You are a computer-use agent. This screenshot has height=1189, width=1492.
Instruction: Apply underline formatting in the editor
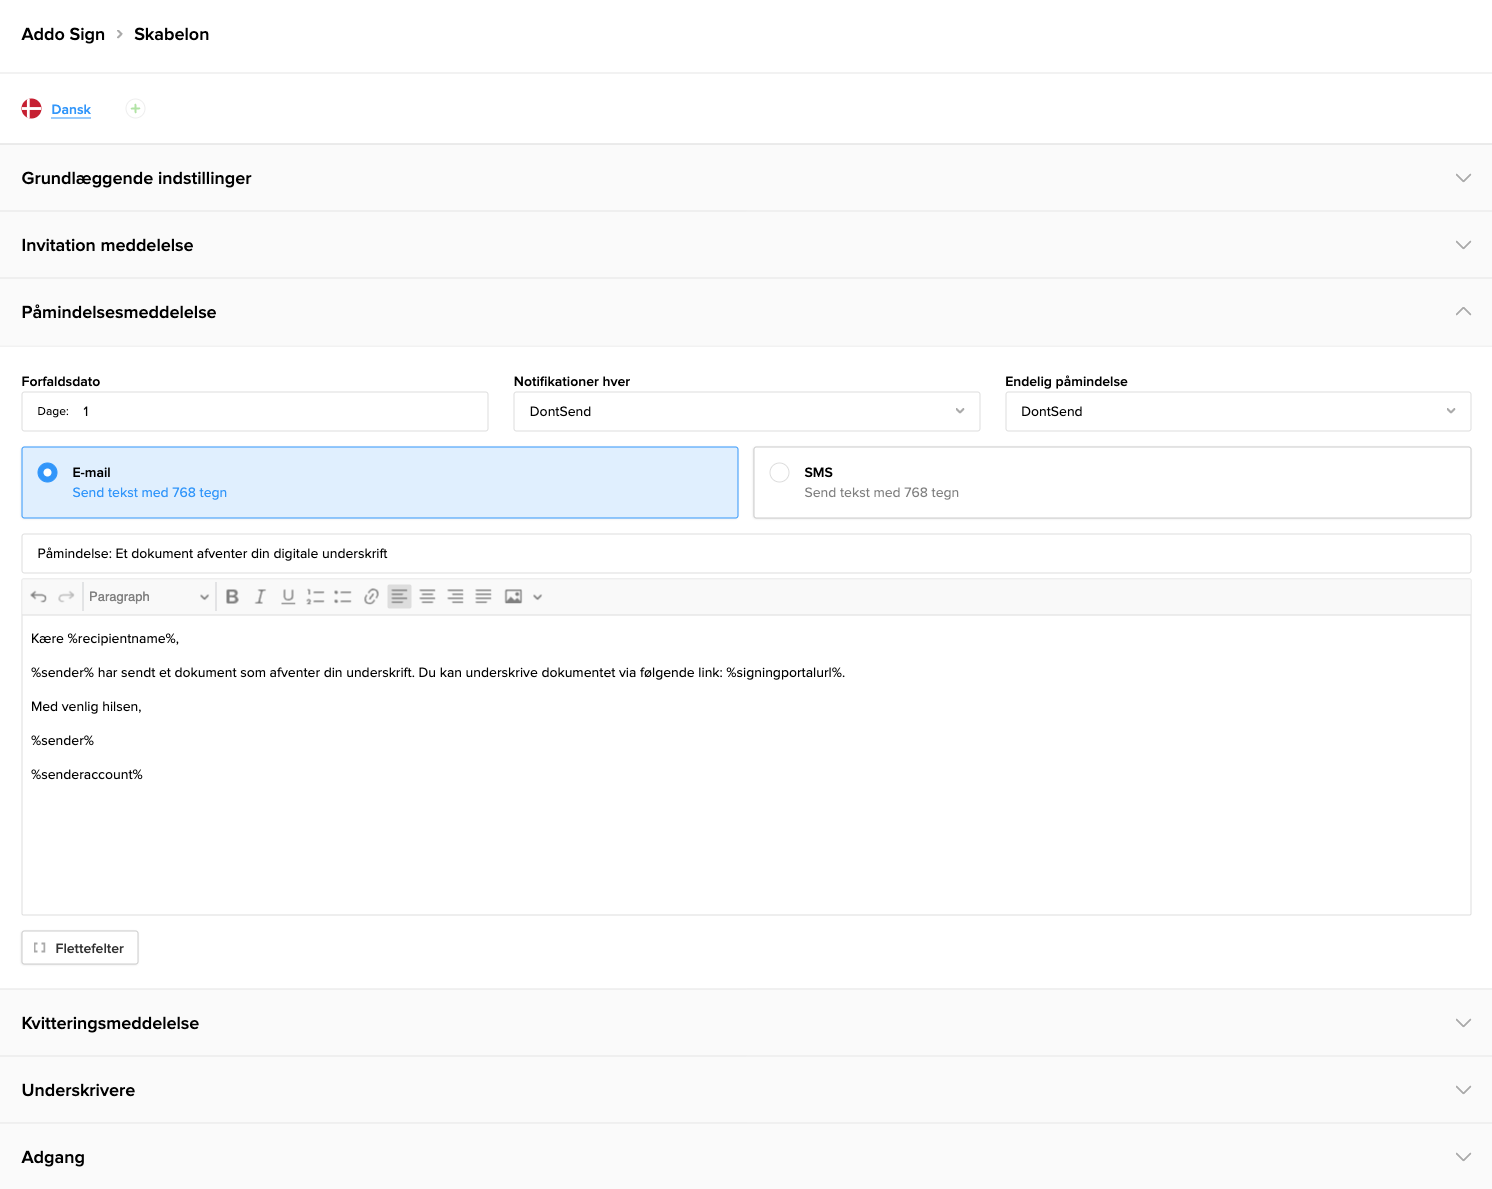[288, 596]
